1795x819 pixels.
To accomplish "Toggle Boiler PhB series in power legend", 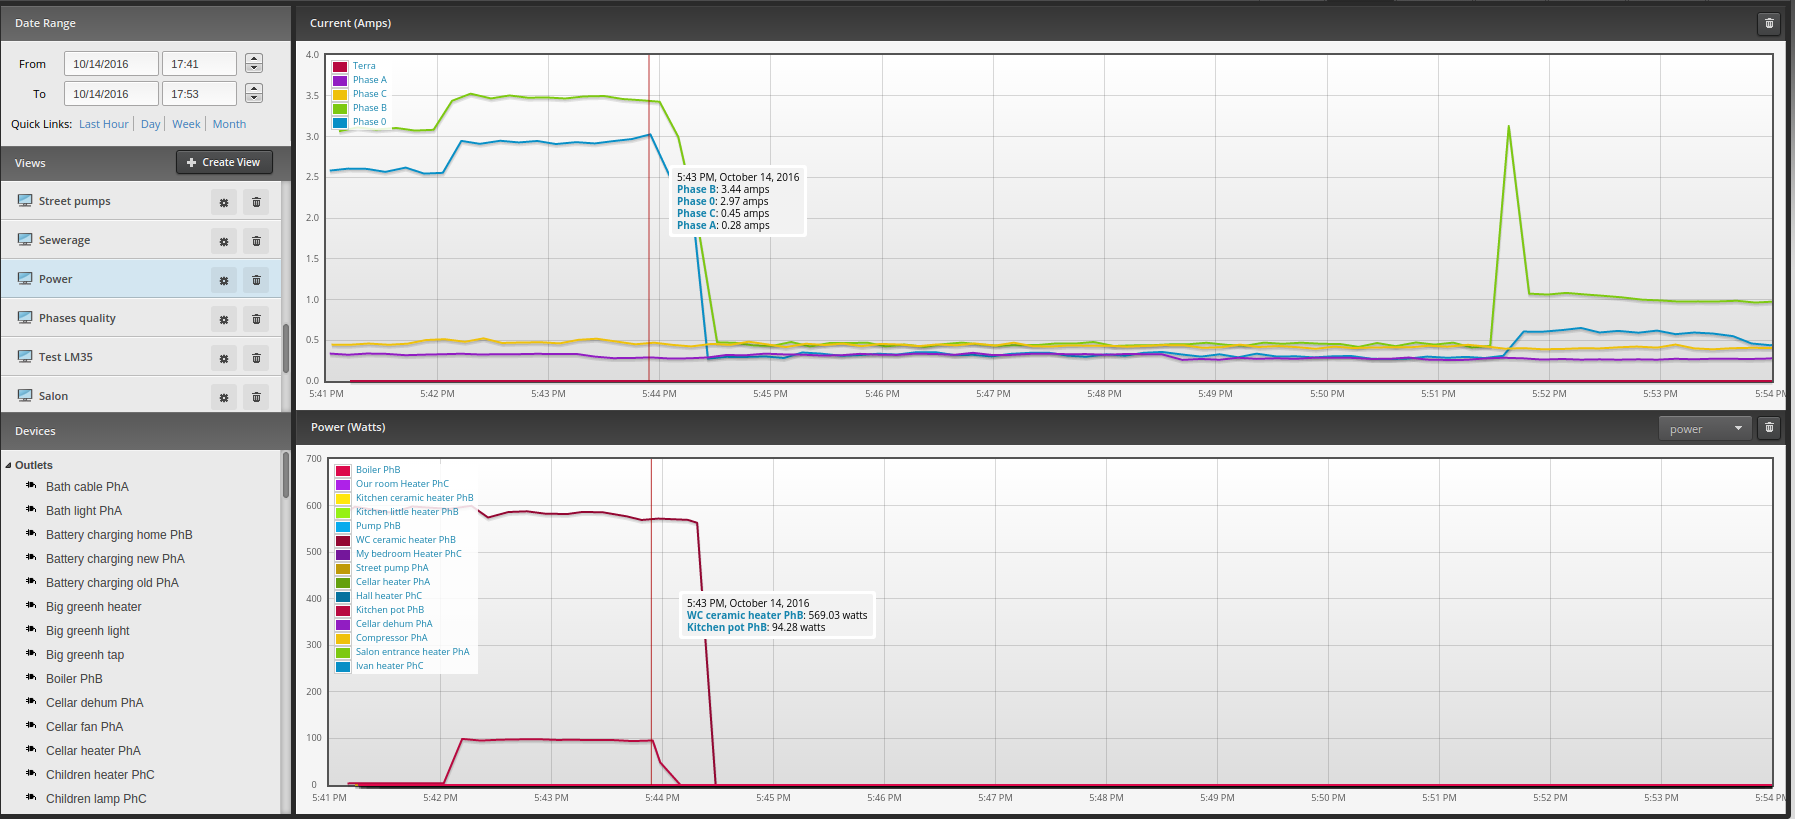I will (x=378, y=469).
